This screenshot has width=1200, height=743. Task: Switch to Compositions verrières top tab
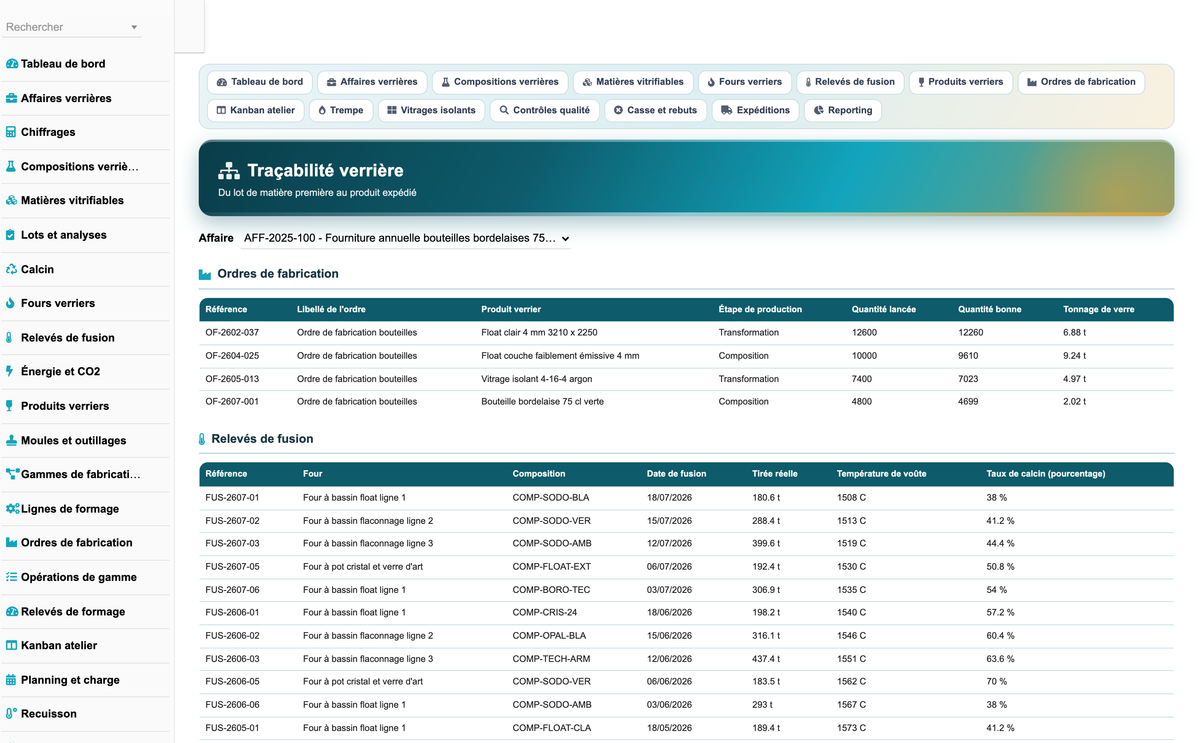pos(501,82)
